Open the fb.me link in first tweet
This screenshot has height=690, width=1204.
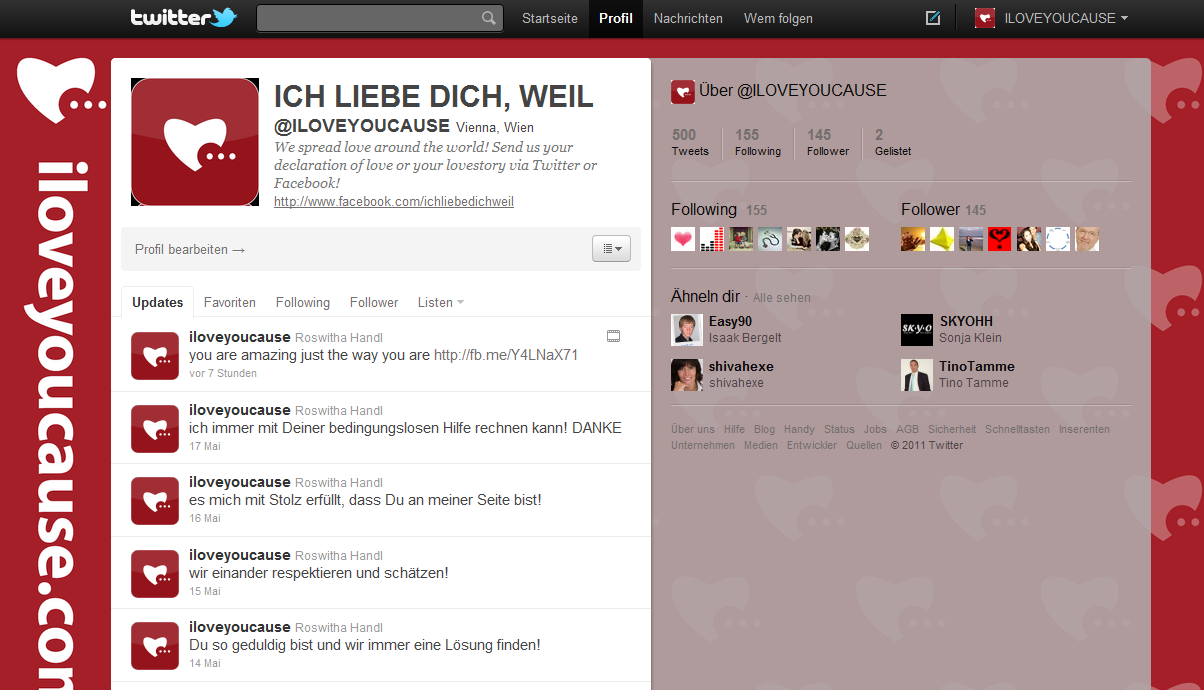click(x=506, y=355)
